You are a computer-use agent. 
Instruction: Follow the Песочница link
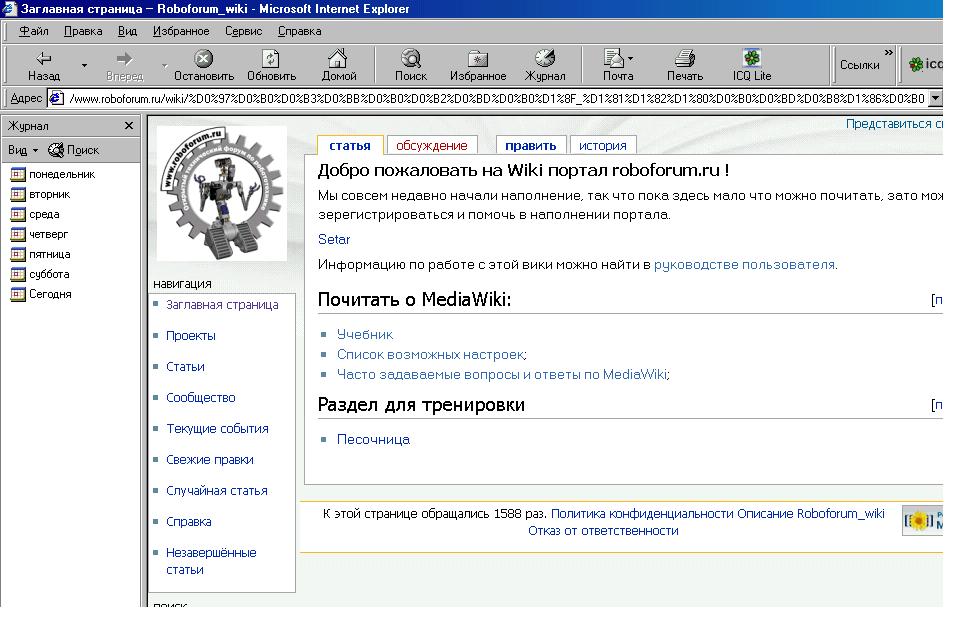point(373,439)
